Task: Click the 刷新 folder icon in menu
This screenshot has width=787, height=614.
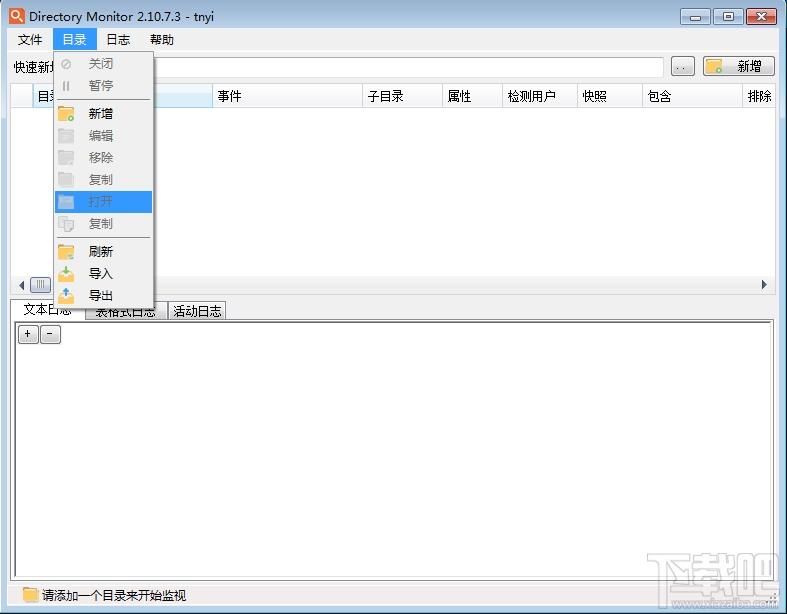Action: coord(66,252)
